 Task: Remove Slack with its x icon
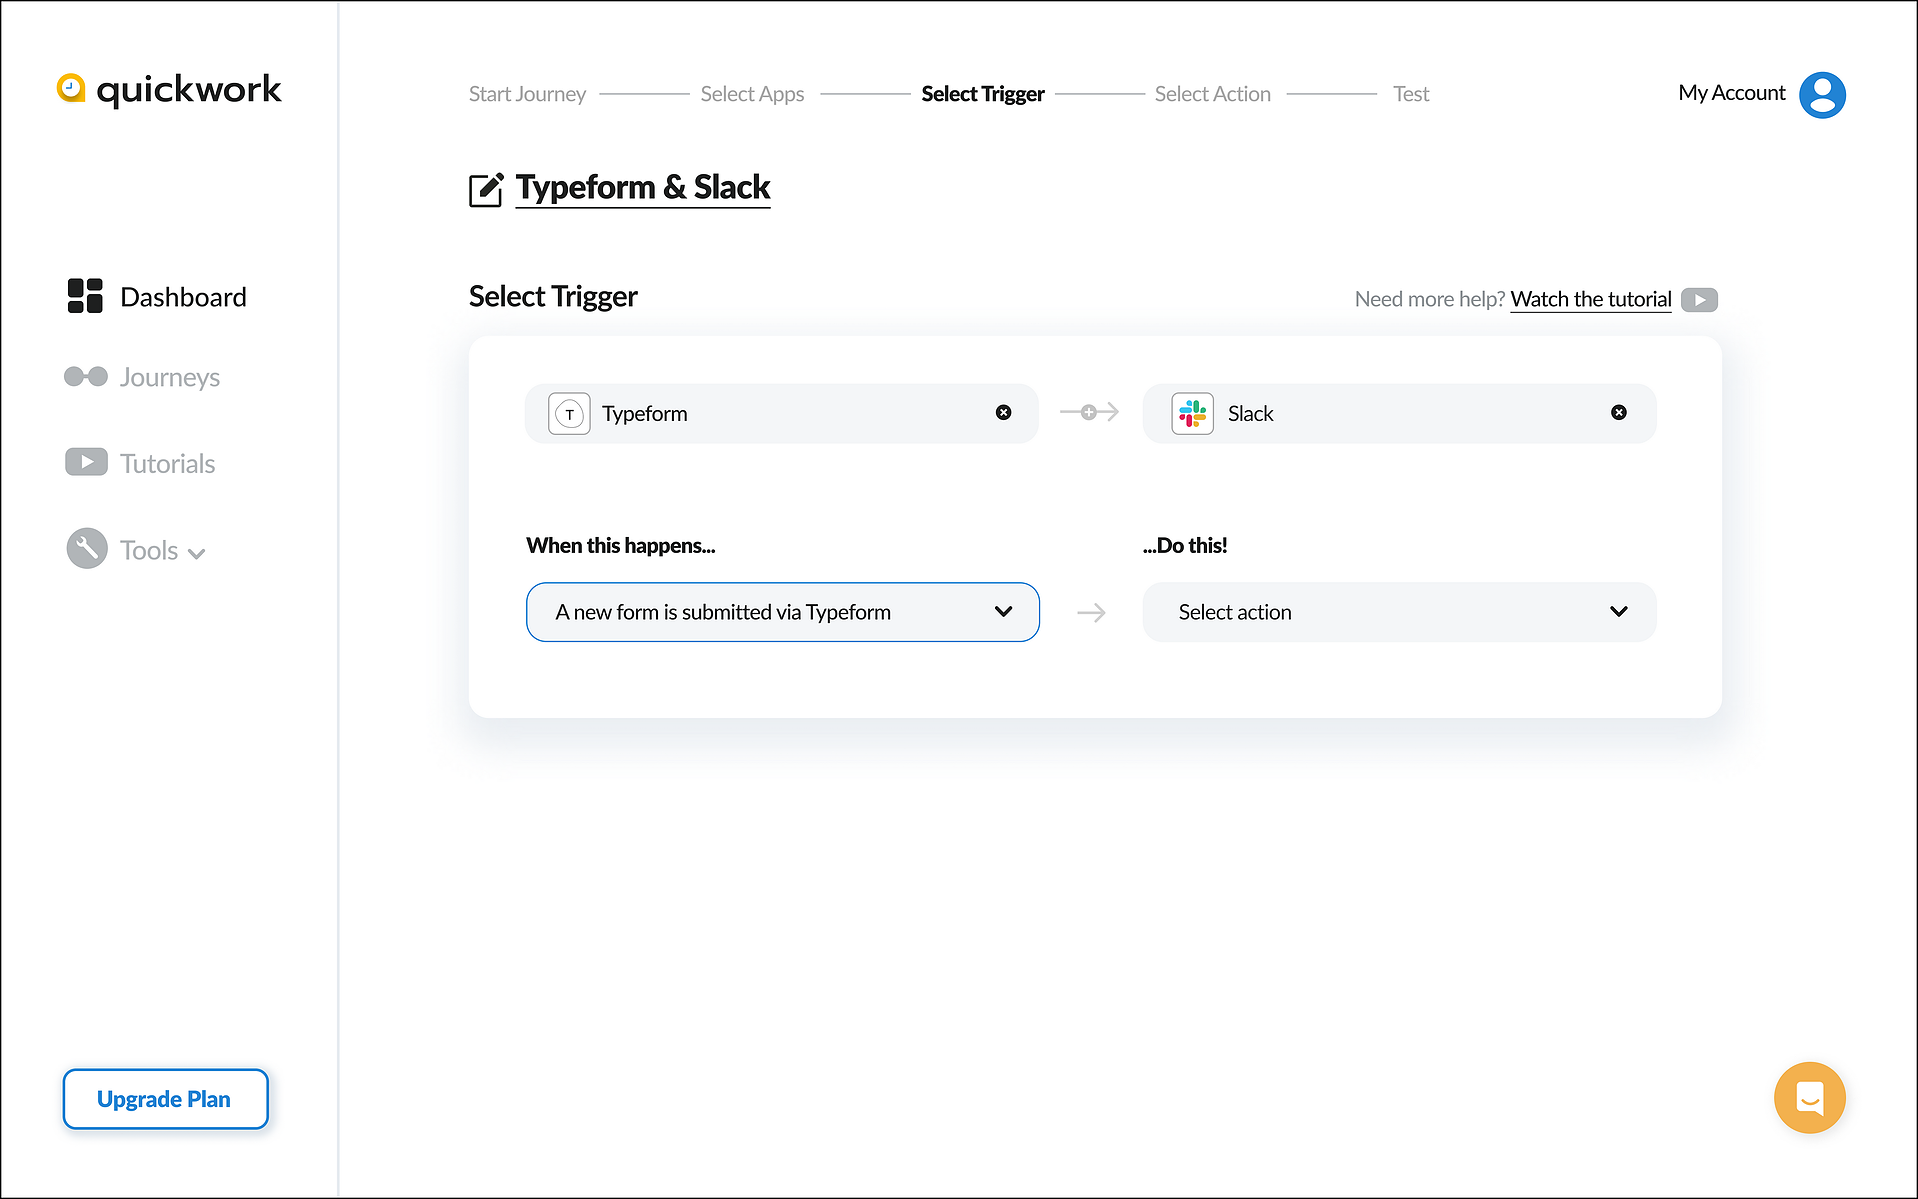(x=1619, y=412)
